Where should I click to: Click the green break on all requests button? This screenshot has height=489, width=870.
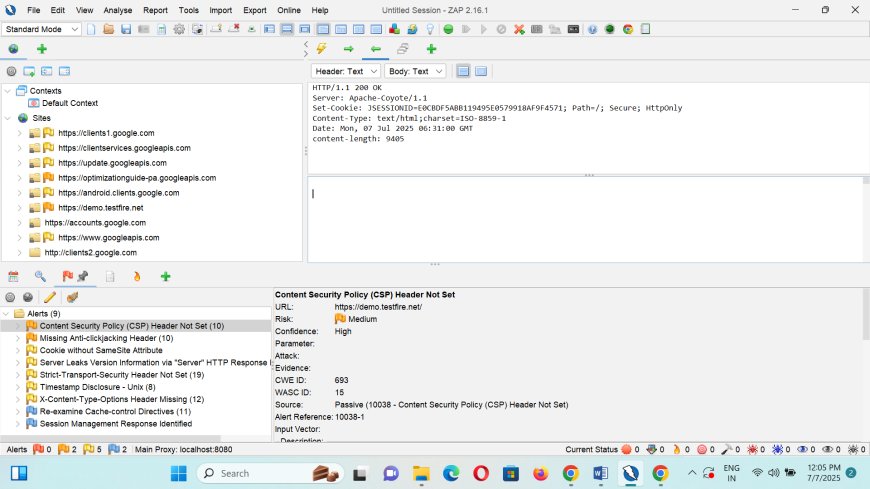(x=448, y=29)
